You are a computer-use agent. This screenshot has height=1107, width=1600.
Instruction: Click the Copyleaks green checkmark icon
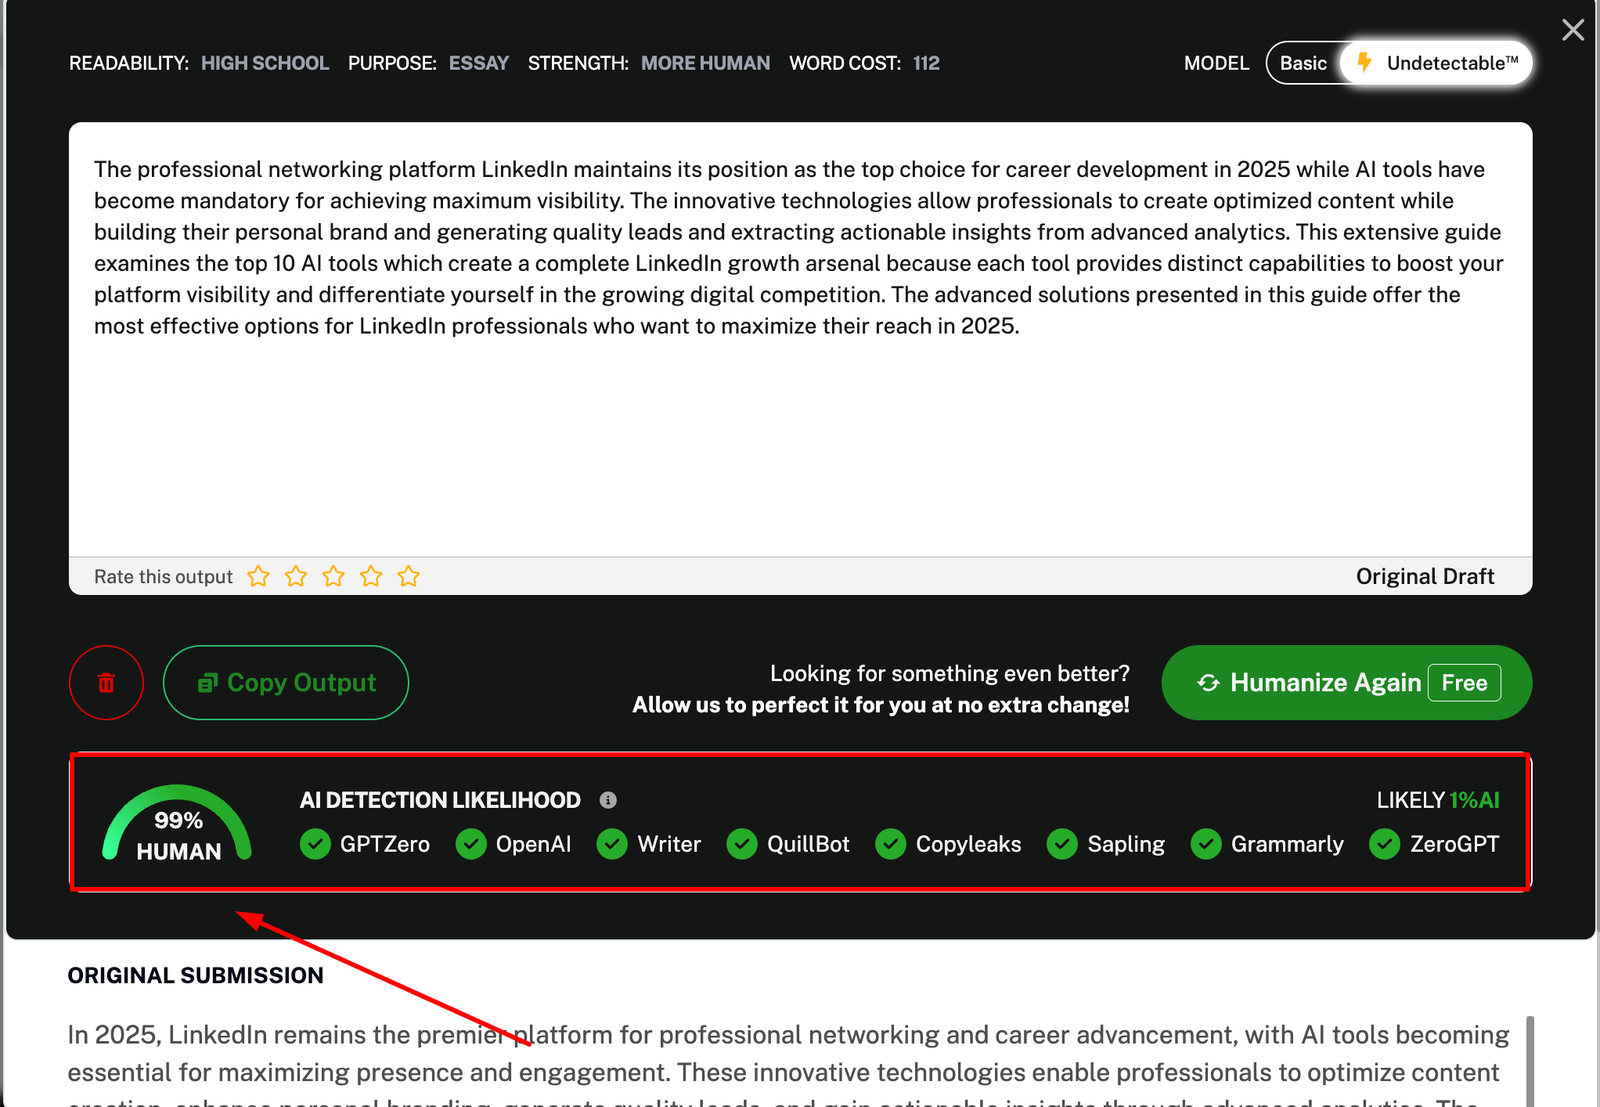(x=890, y=844)
